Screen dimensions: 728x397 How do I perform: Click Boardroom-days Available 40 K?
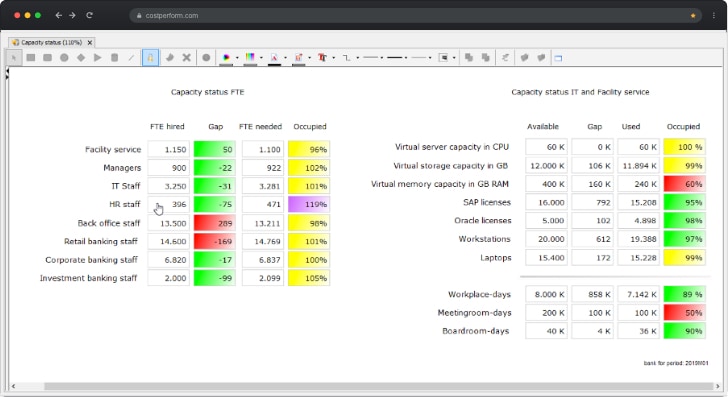click(x=546, y=331)
